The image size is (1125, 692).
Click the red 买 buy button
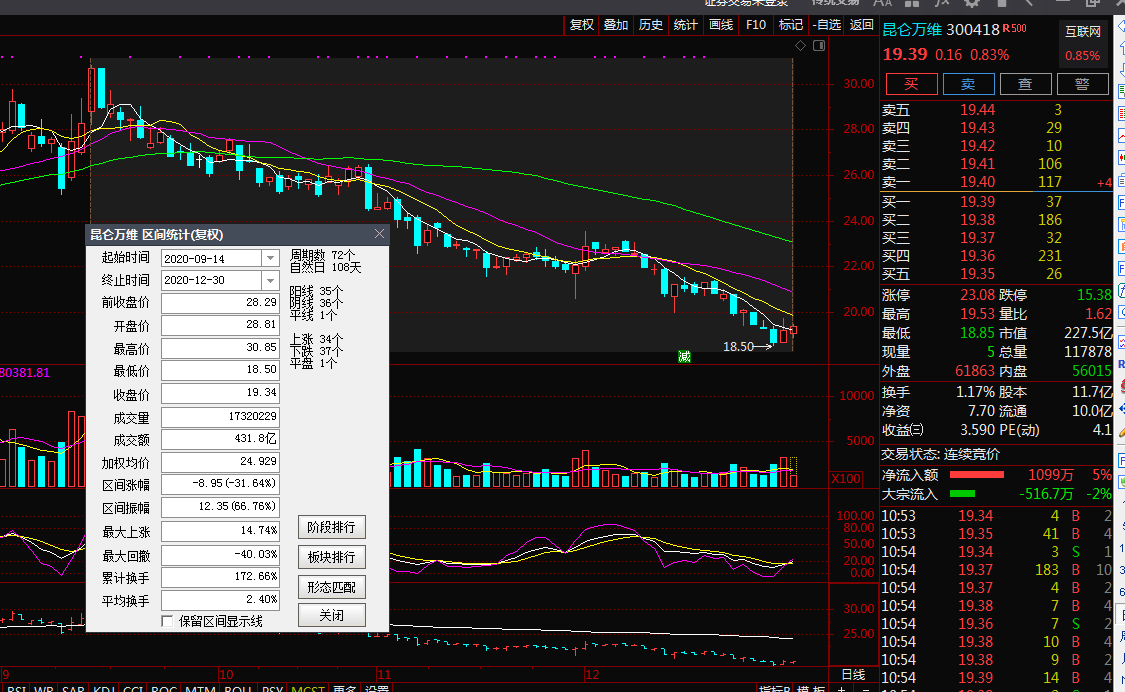tap(911, 84)
